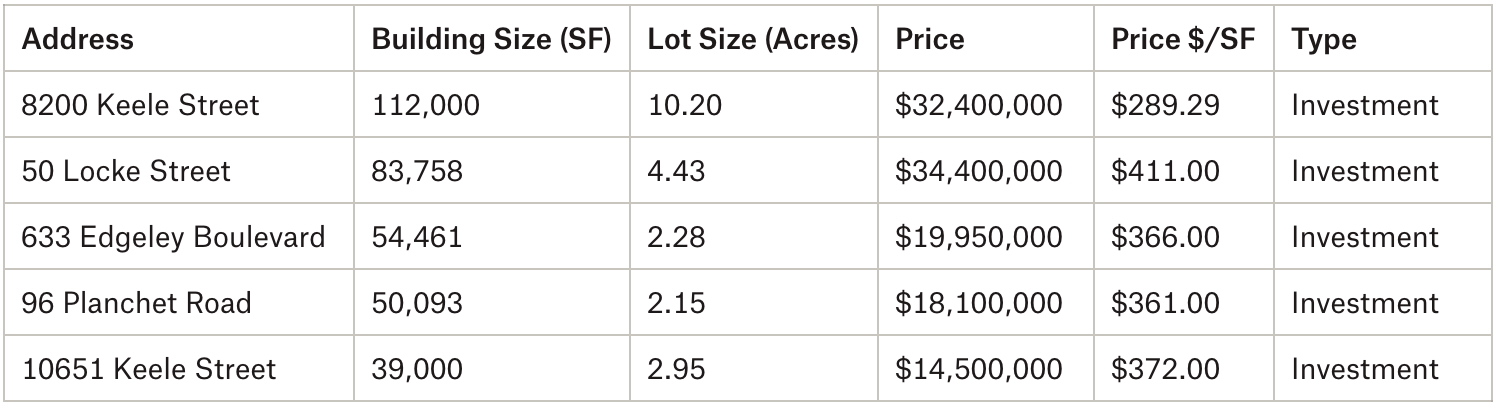Click the Price $/SF header
This screenshot has width=1498, height=408.
(1182, 39)
